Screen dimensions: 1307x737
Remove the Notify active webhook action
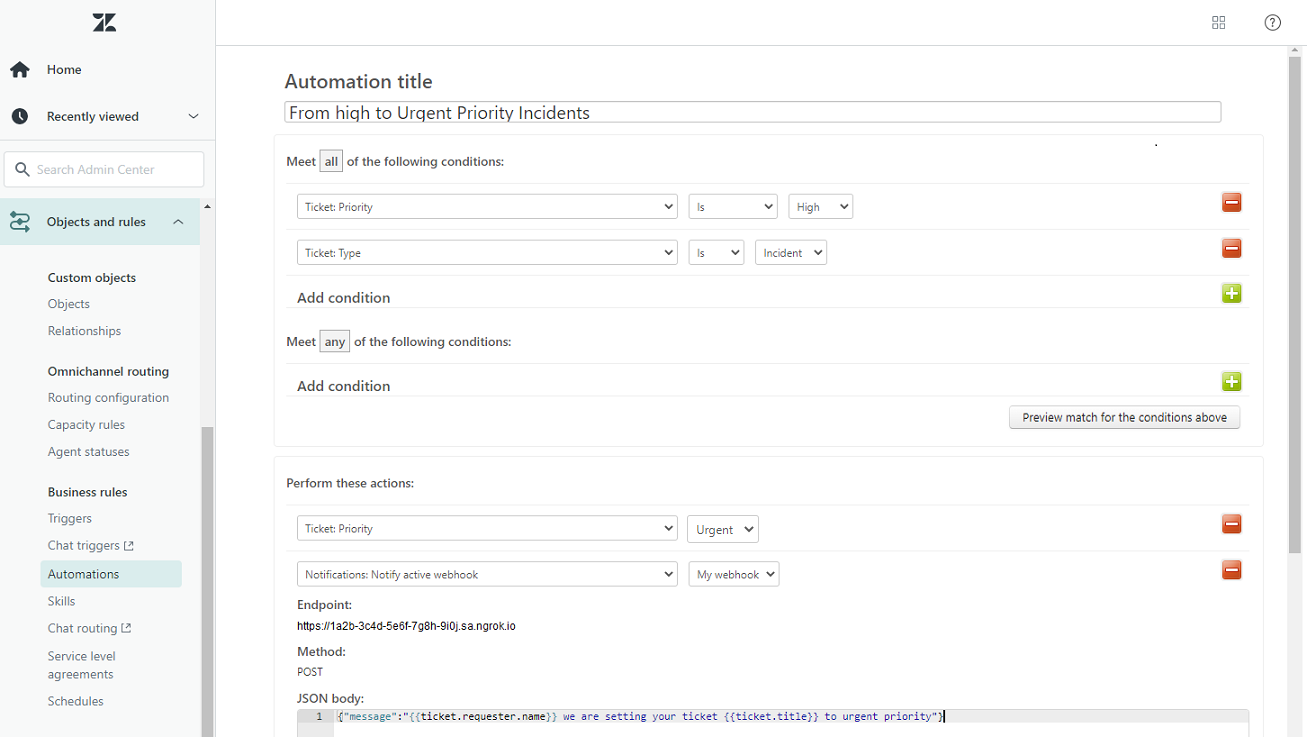pos(1231,570)
